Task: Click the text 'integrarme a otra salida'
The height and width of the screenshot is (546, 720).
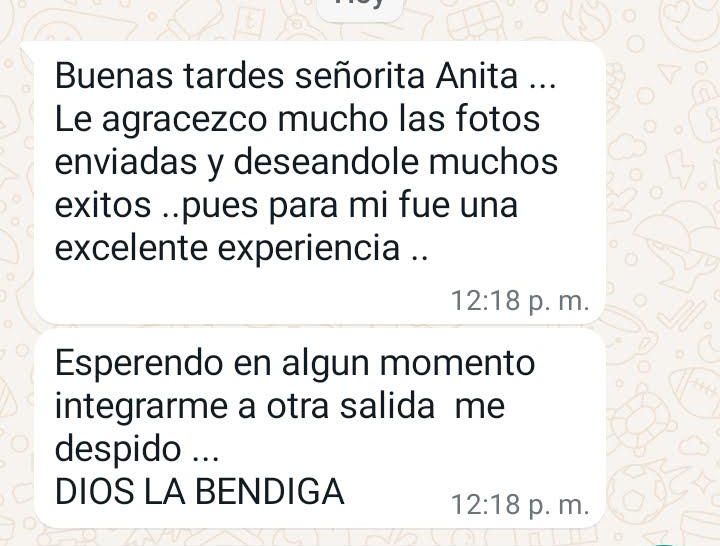Action: [x=245, y=406]
